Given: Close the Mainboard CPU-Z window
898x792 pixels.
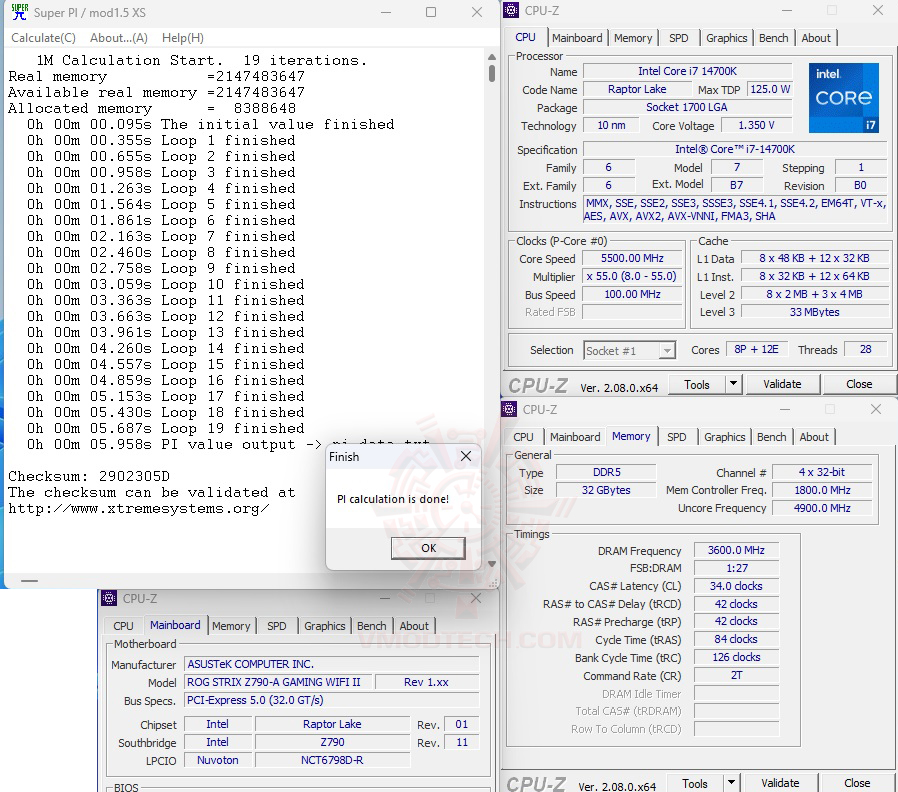Looking at the screenshot, I should click(x=475, y=598).
